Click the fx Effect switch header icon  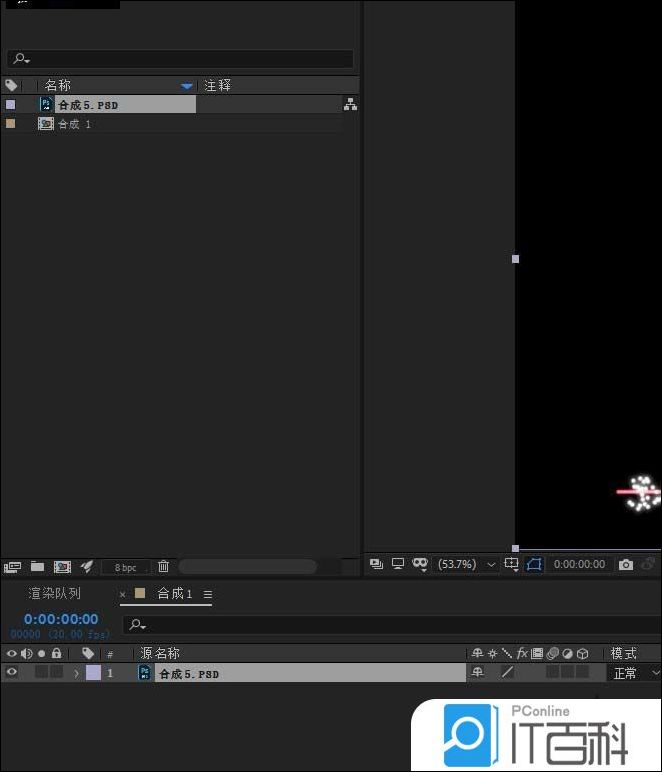pyautogui.click(x=522, y=653)
